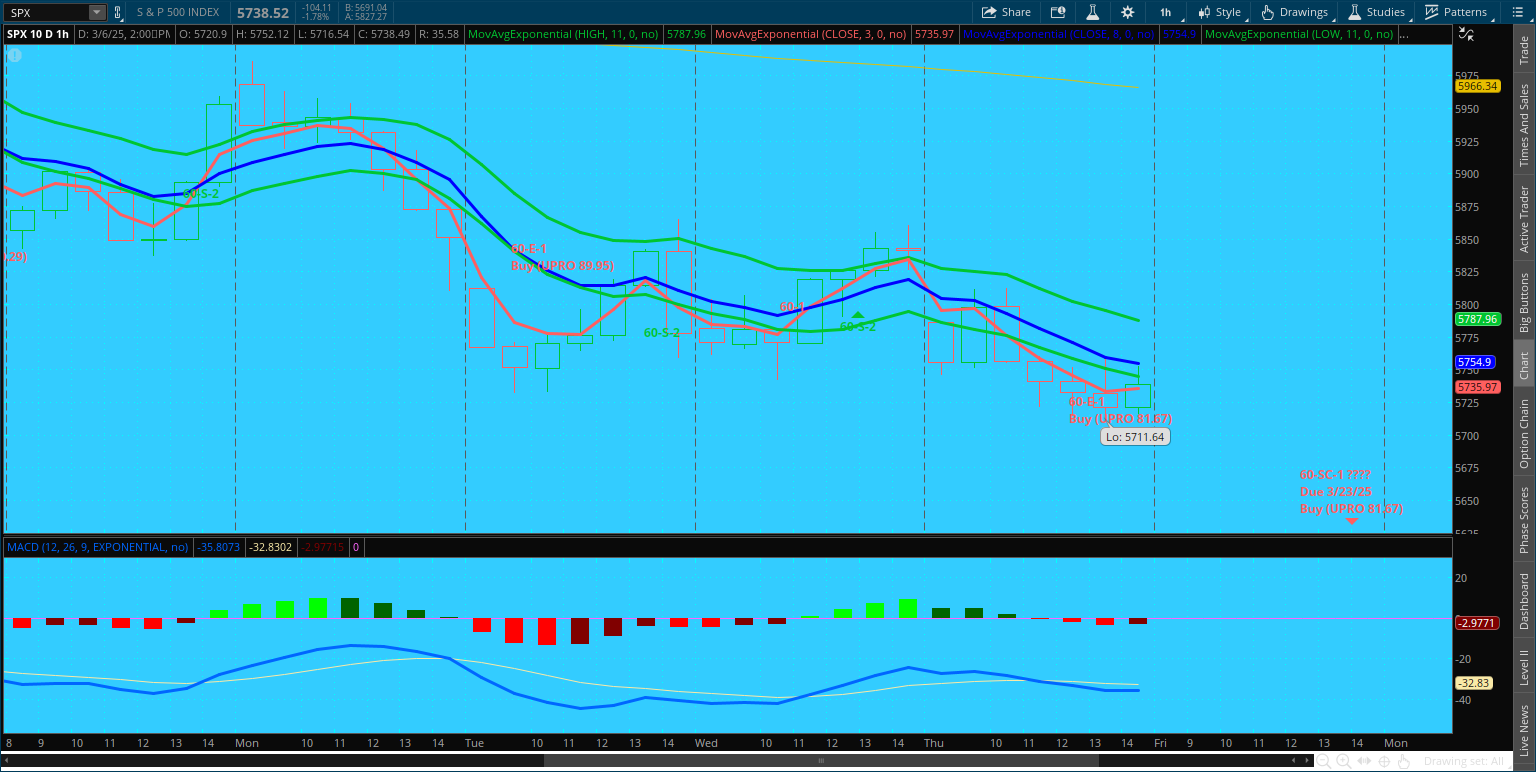
Task: Click the collapse arrows icon above price axis
Action: click(1466, 33)
